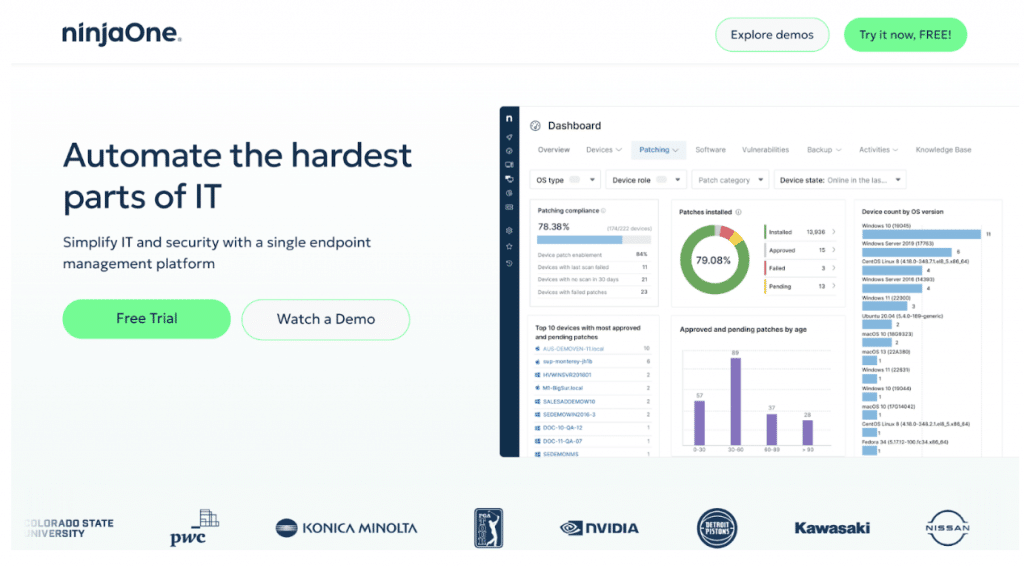The width and height of the screenshot is (1024, 567).
Task: Click the star favorites icon in the sidebar
Action: pos(509,246)
